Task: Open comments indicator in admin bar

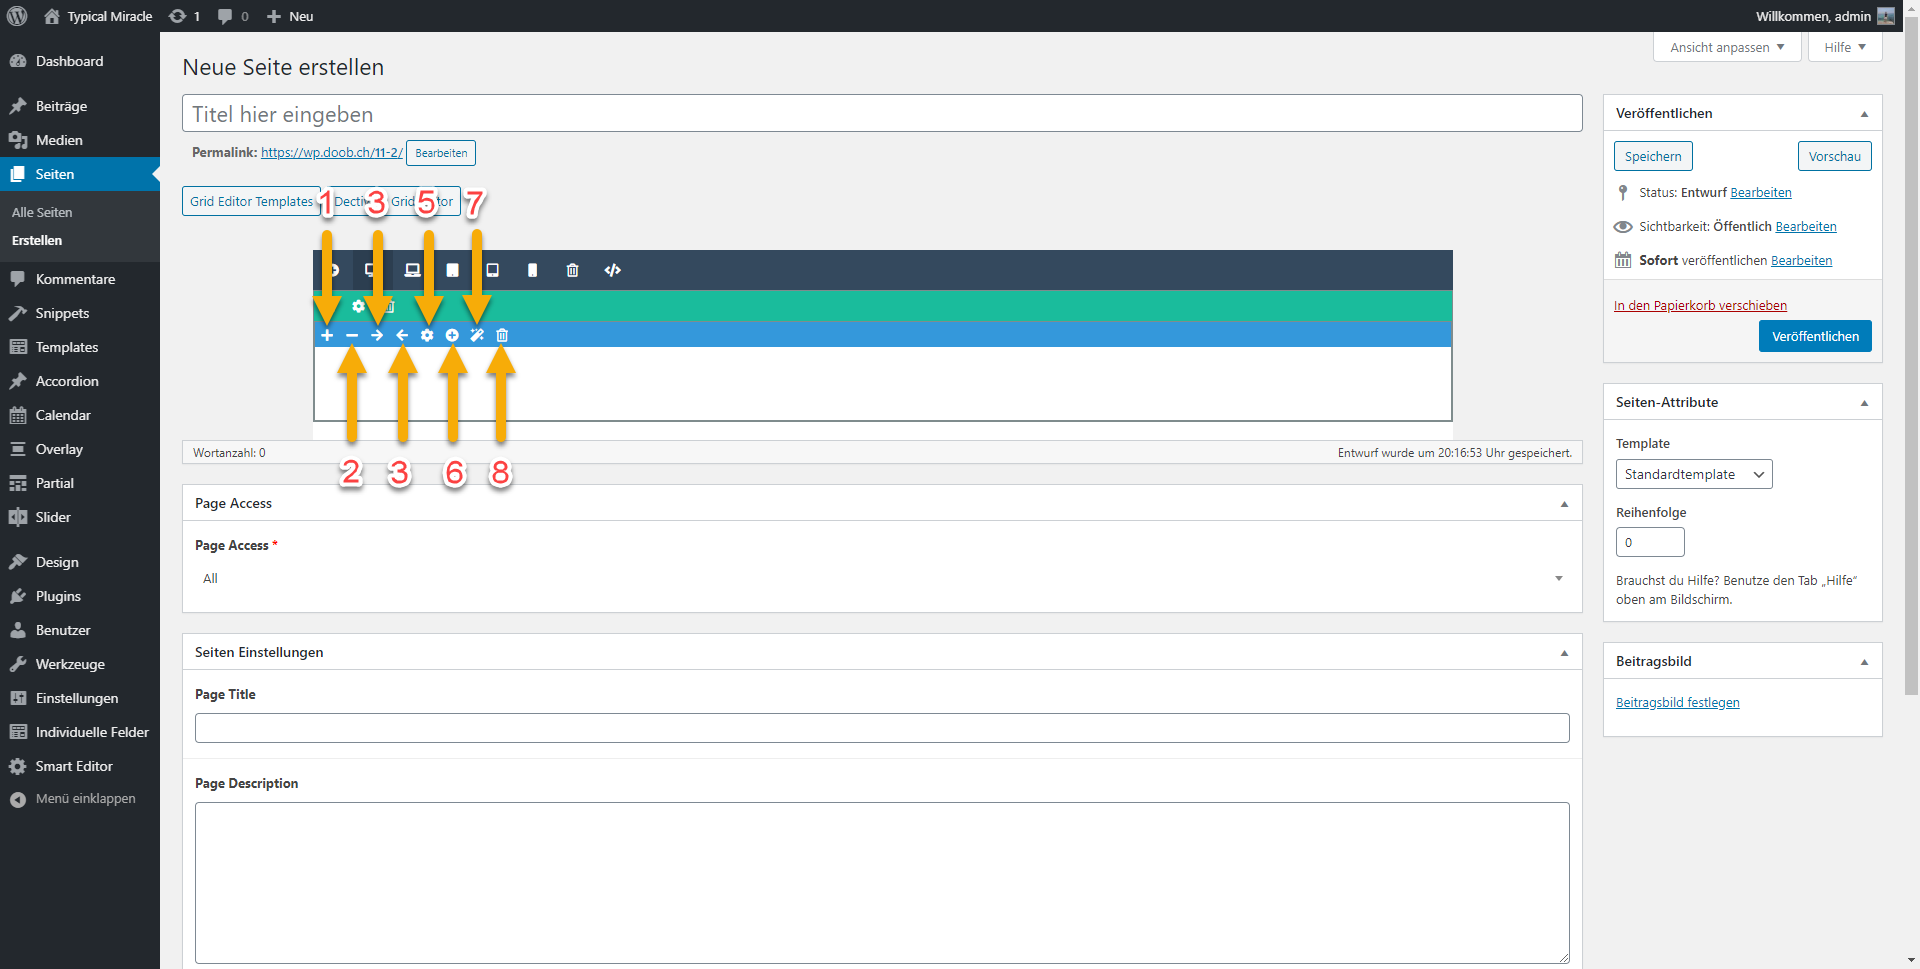Action: click(232, 16)
